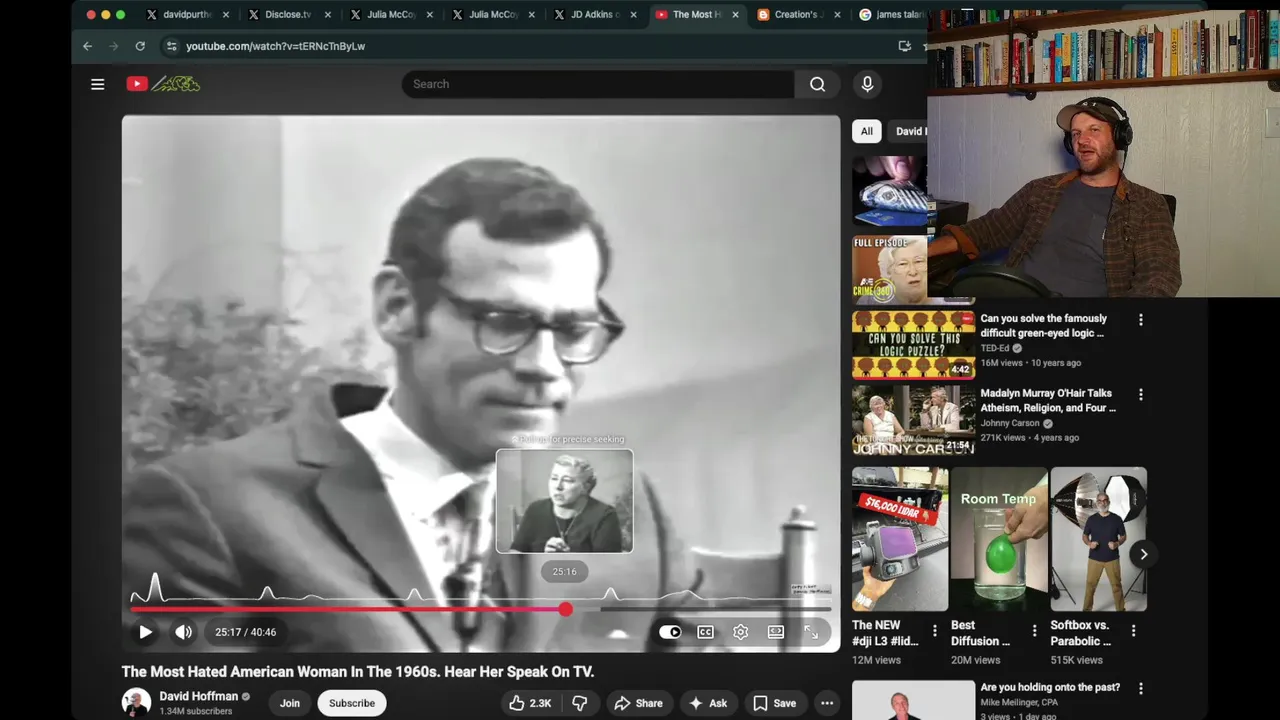Dislike the video
The width and height of the screenshot is (1280, 720).
coord(579,703)
